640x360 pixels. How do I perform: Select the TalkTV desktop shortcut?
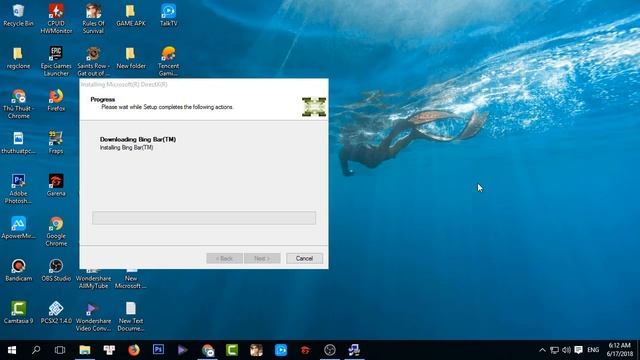point(168,16)
